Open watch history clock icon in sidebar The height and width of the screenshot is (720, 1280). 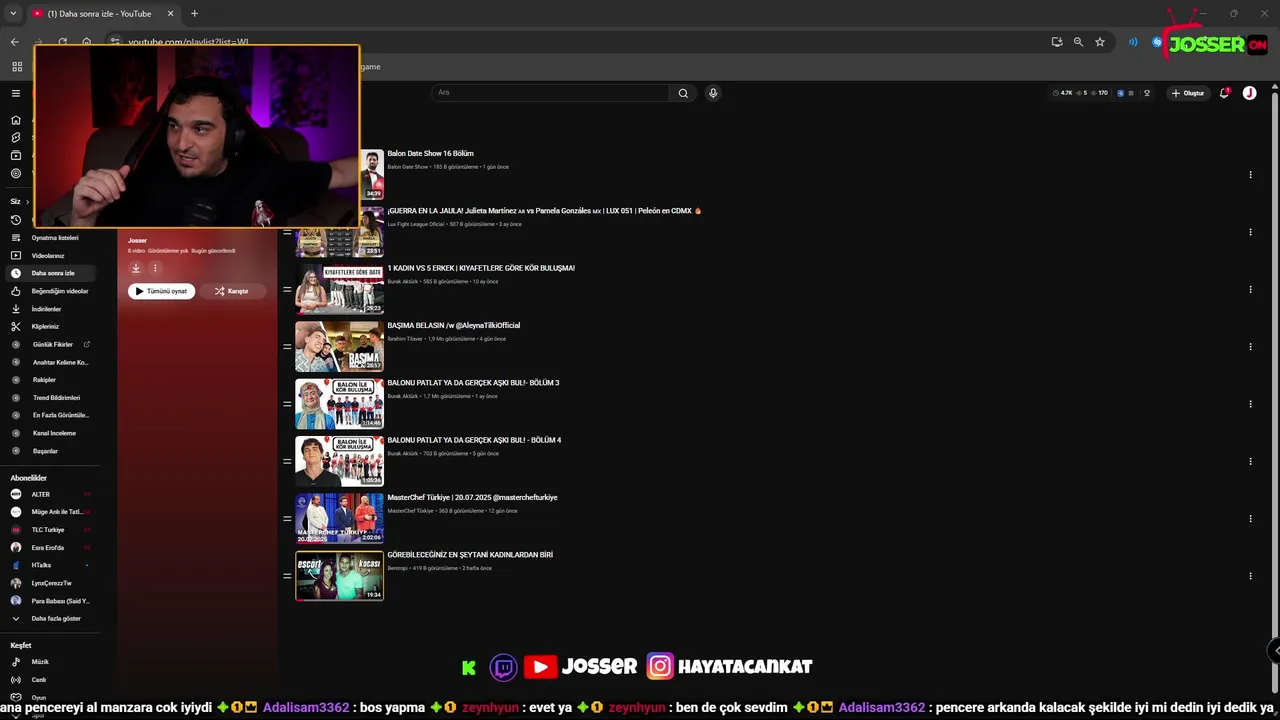click(x=16, y=220)
